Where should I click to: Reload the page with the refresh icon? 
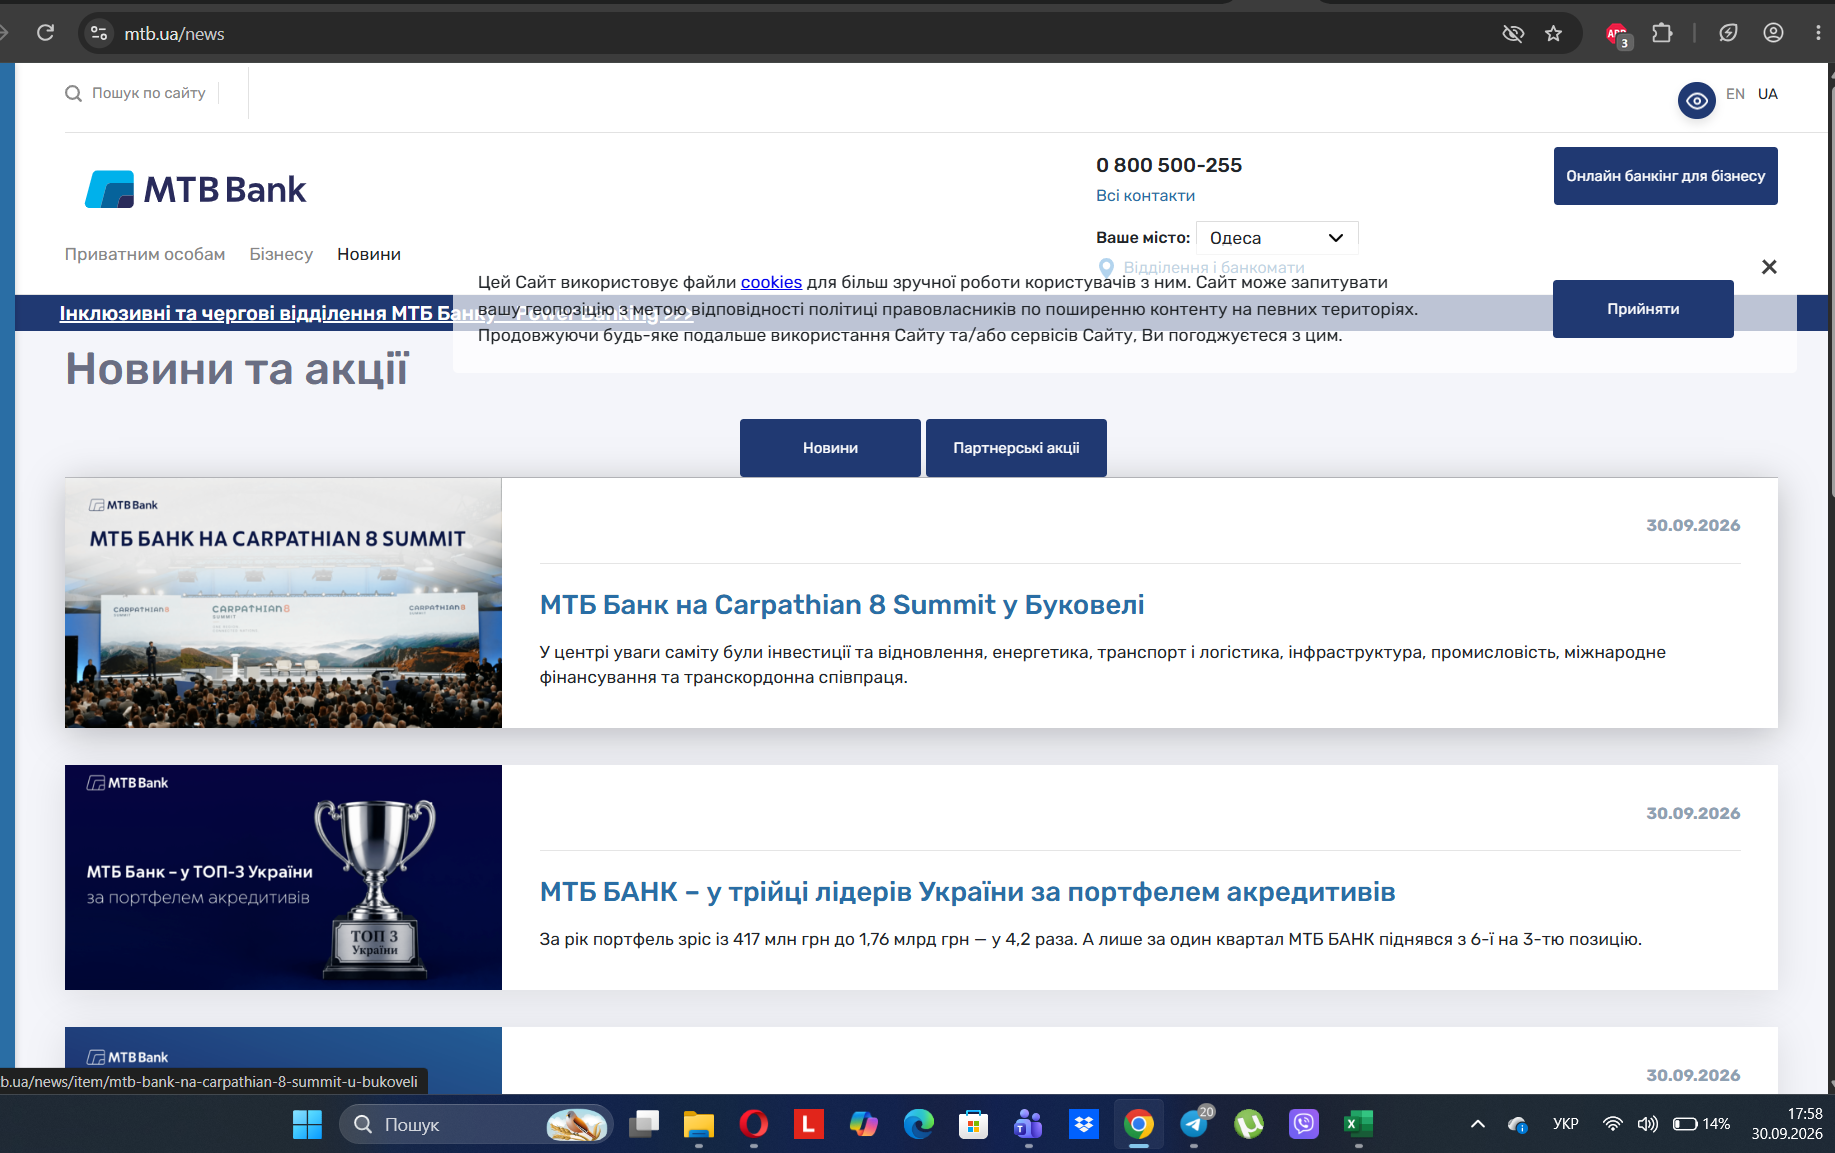(x=45, y=33)
